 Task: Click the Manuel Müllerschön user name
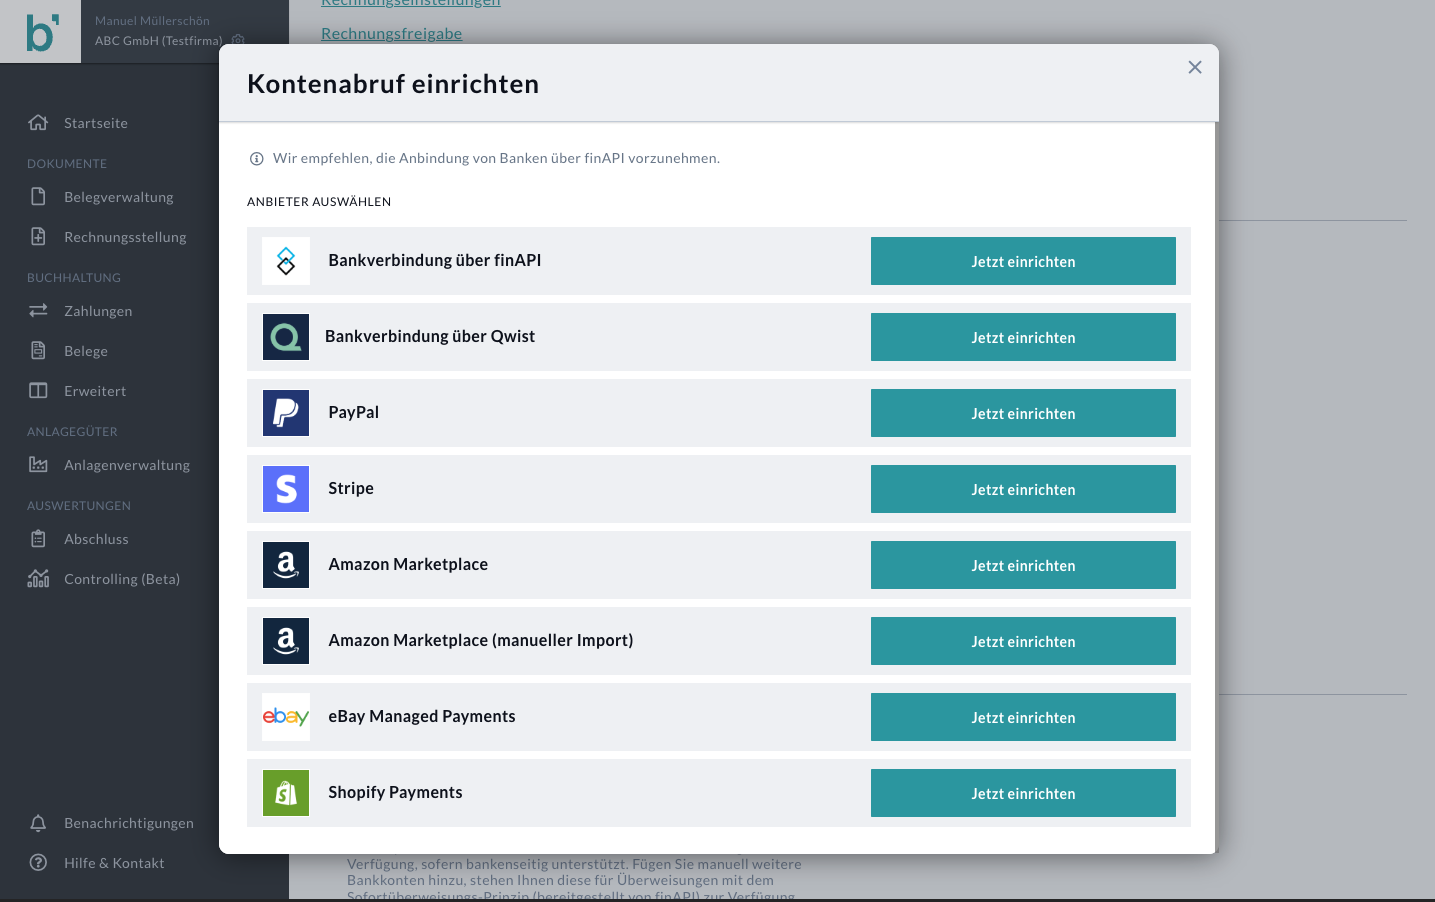point(152,21)
